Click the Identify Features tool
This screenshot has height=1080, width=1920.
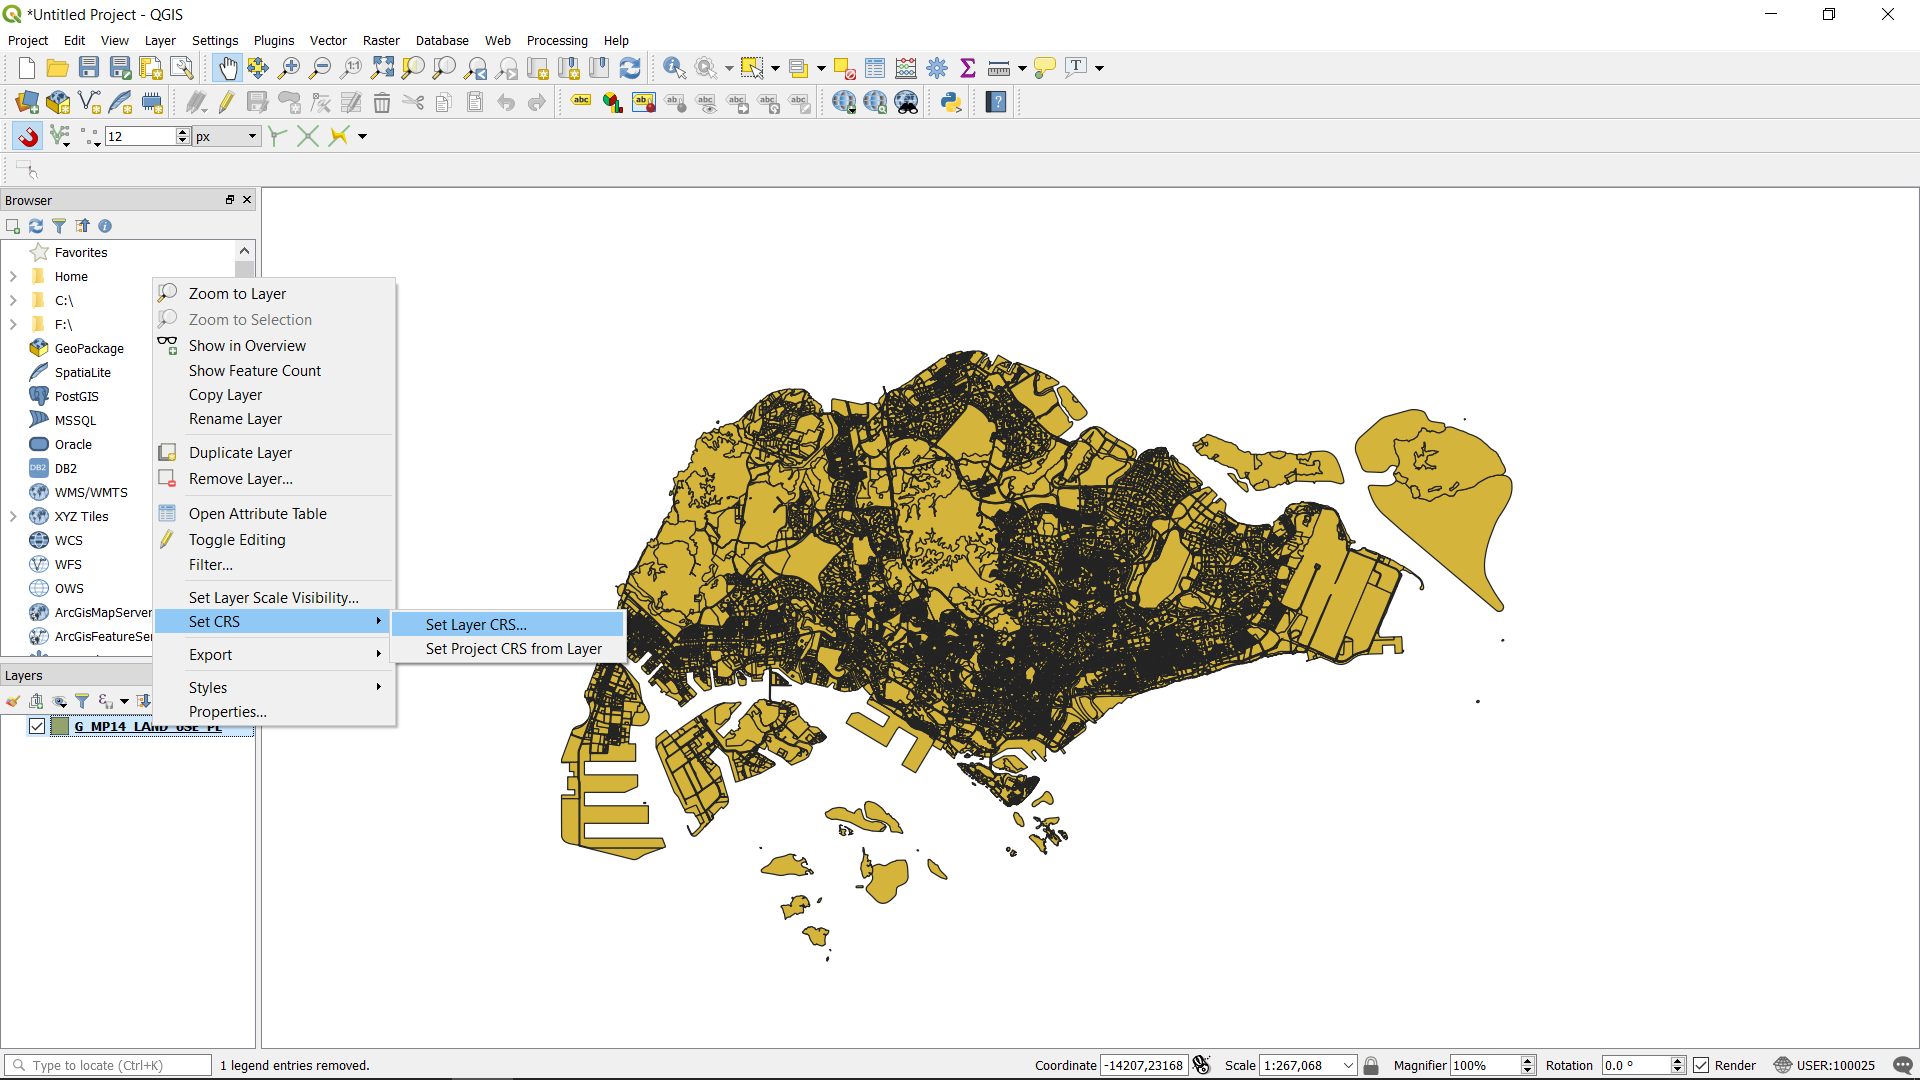tap(674, 68)
